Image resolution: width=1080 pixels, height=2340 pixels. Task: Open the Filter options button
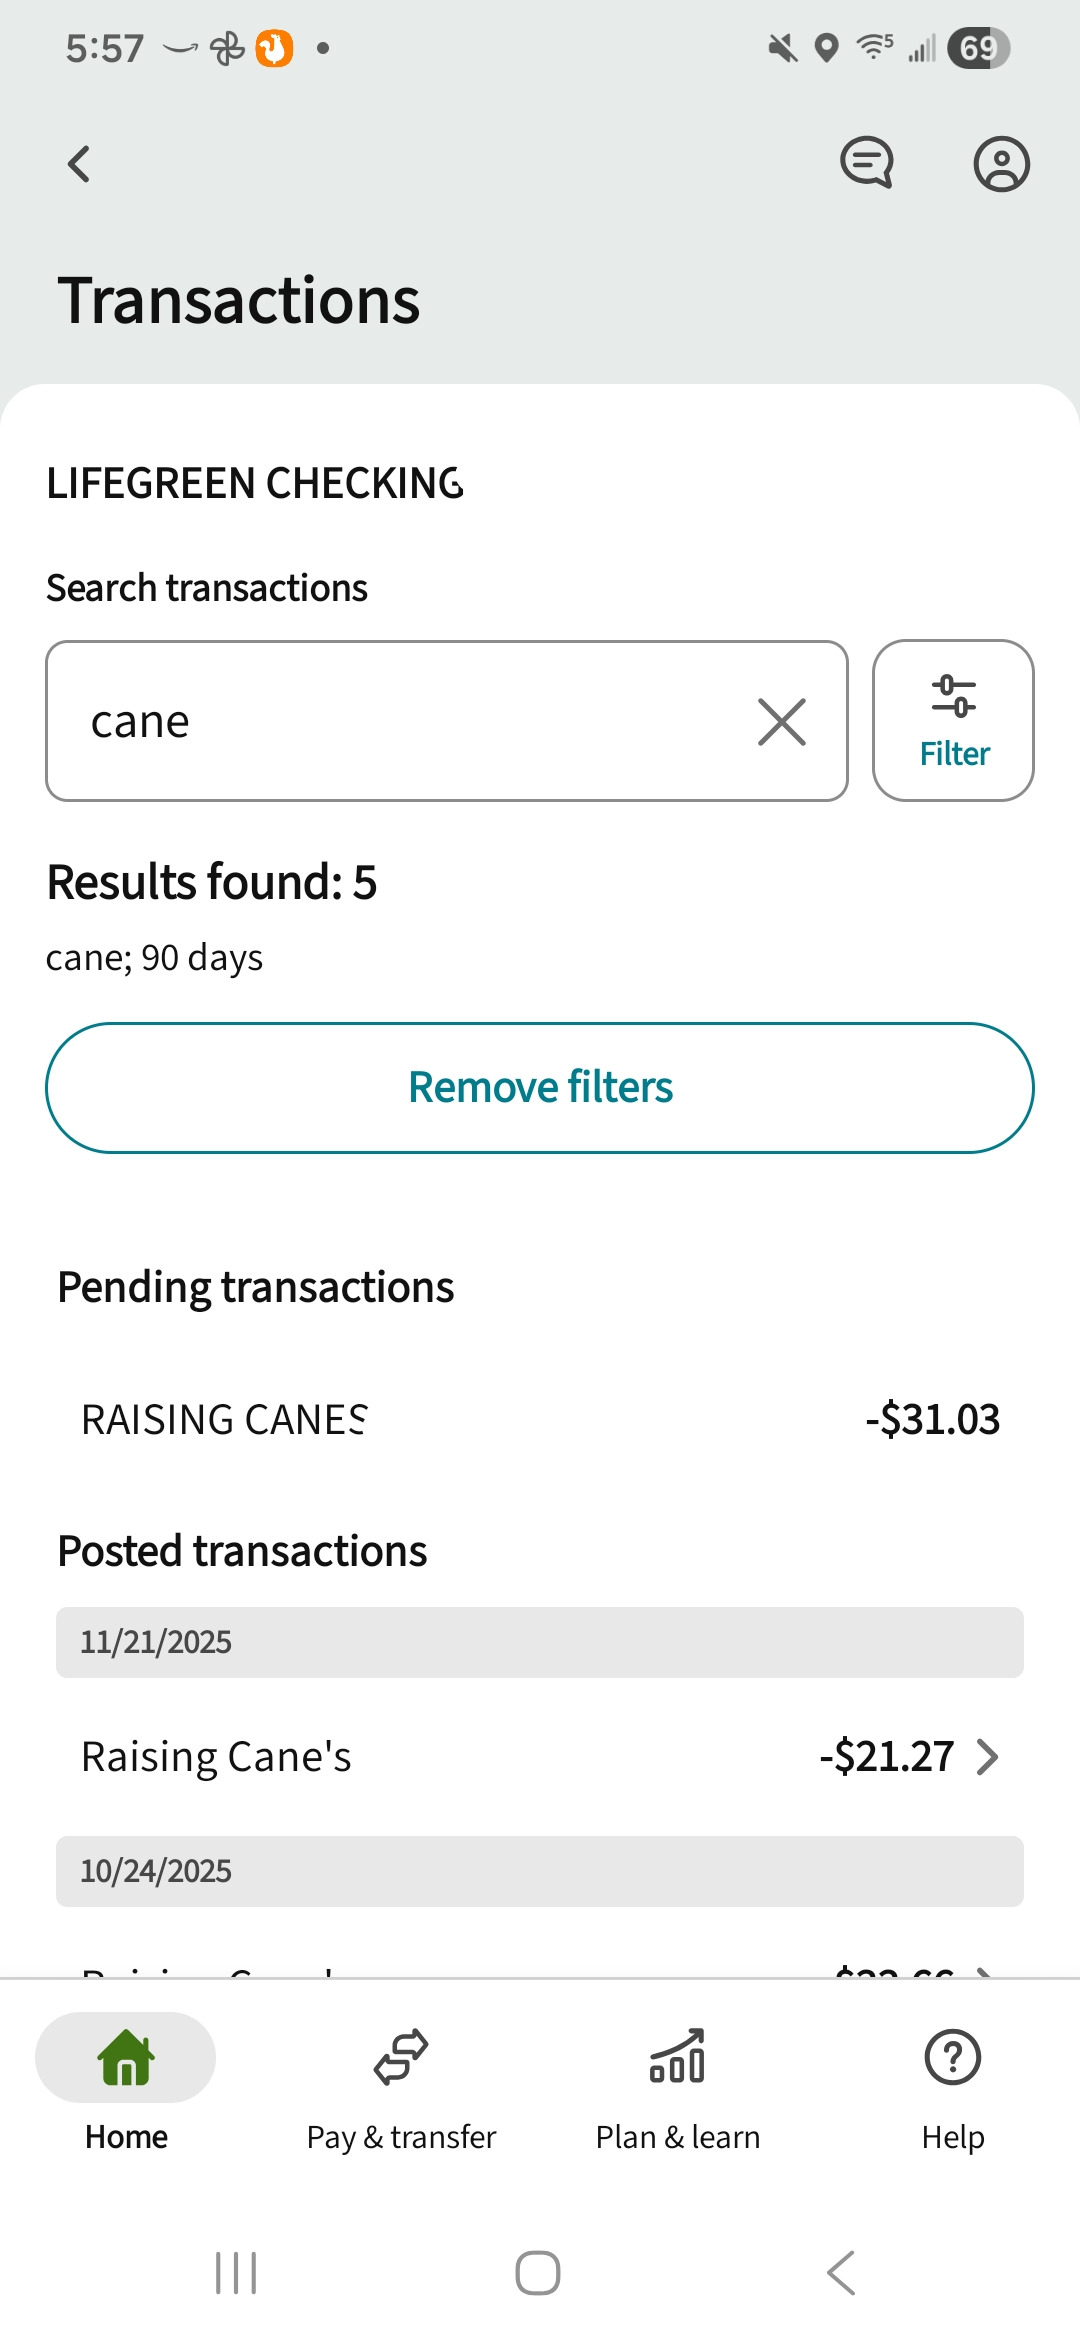coord(953,721)
